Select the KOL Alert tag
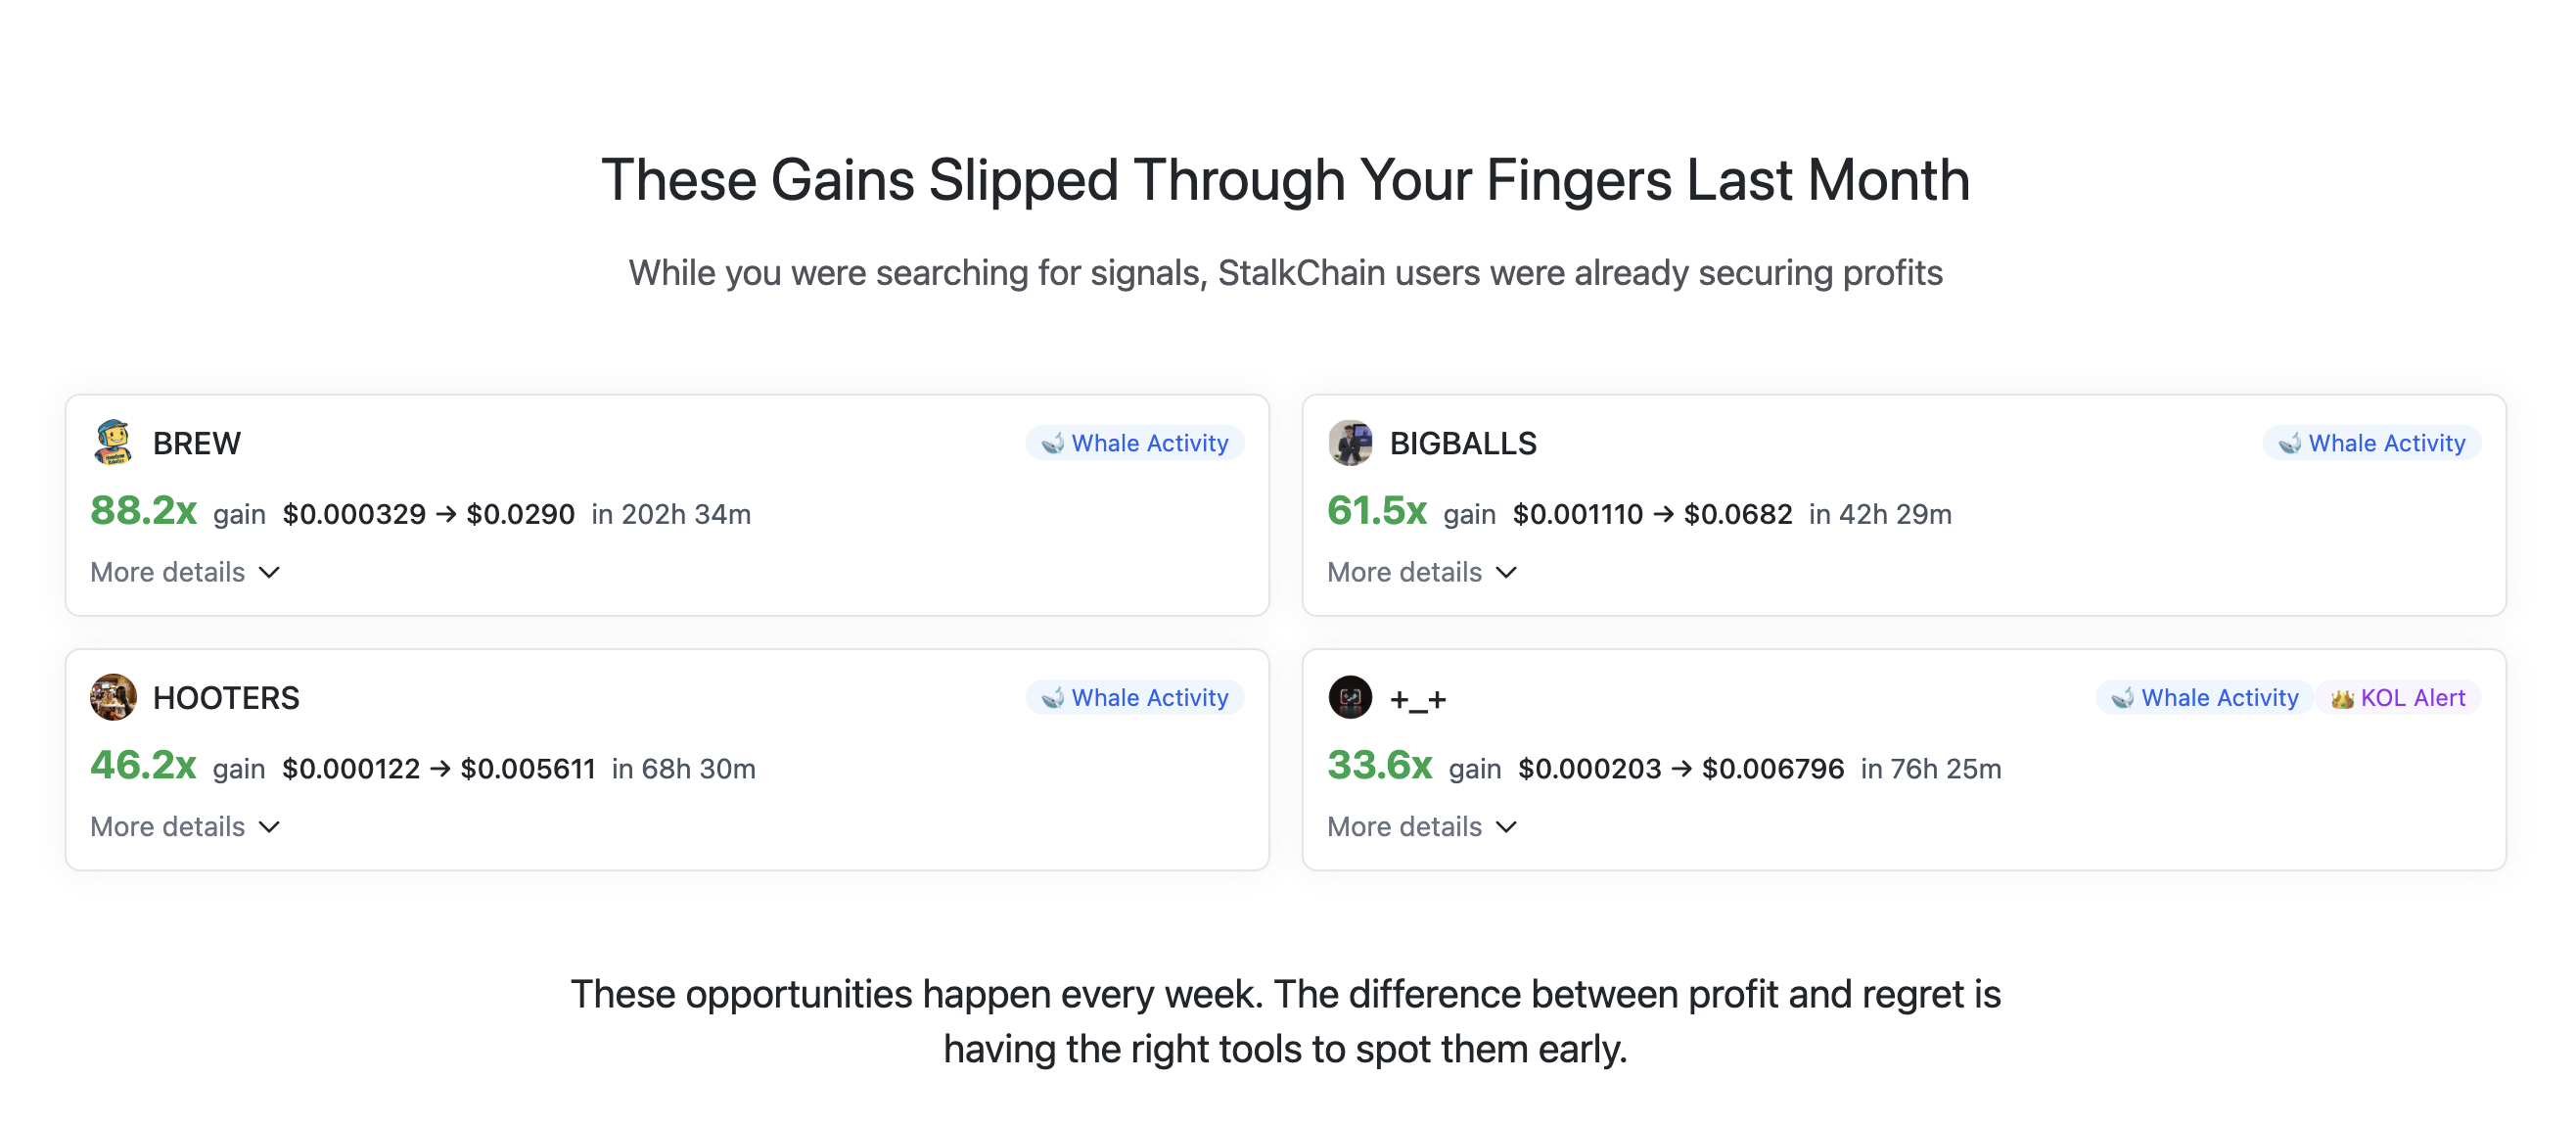 click(x=2398, y=698)
